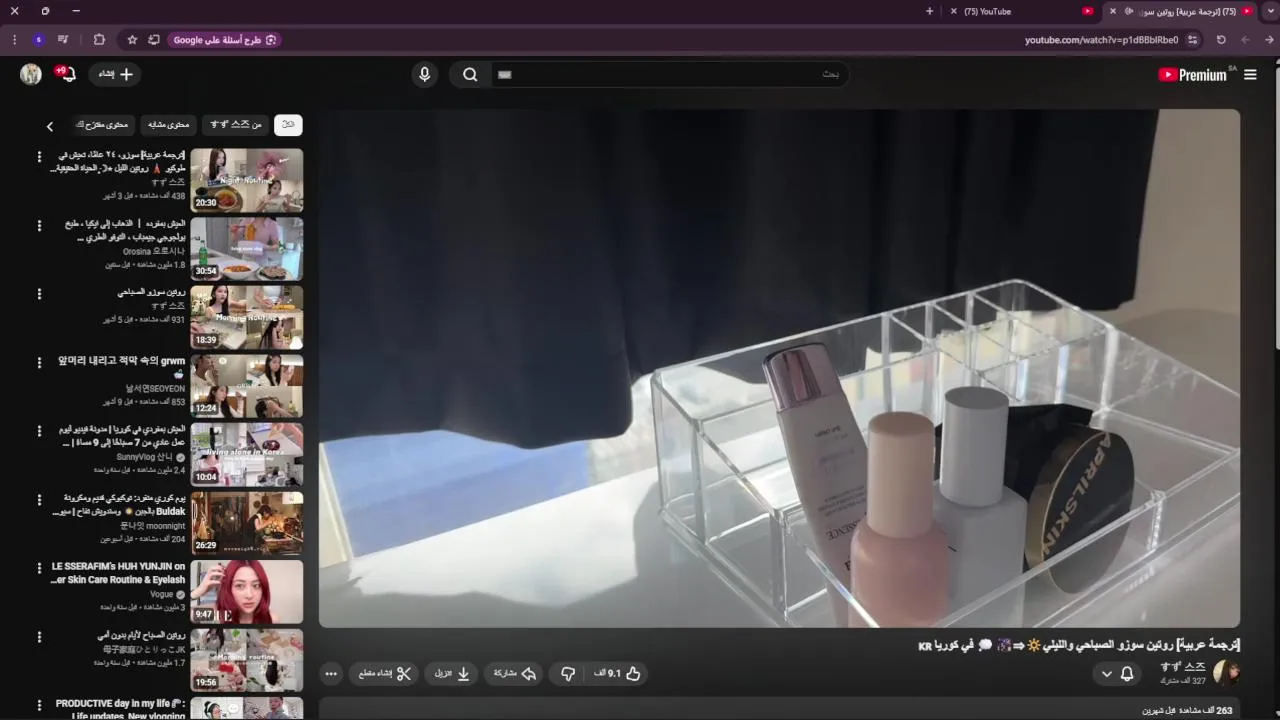The height and width of the screenshot is (720, 1280).
Task: Open options menu for the Orosina video
Action: [x=39, y=226]
